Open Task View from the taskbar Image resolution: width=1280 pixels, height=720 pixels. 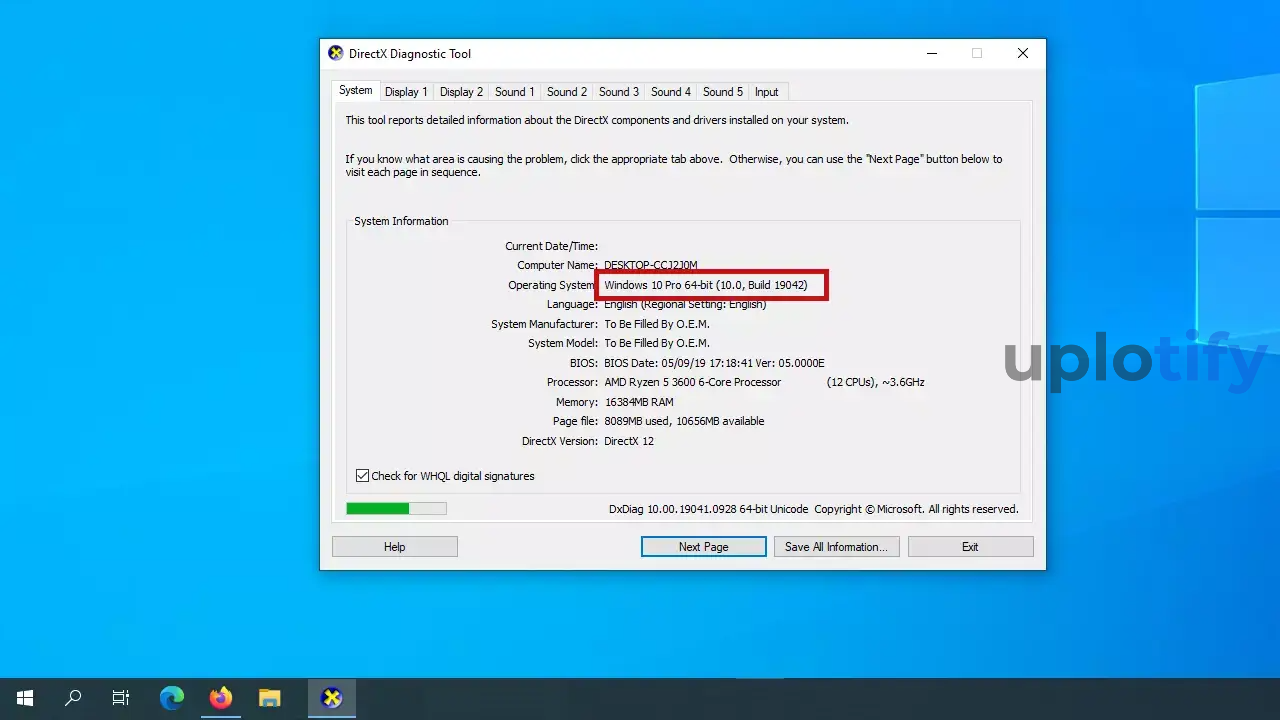pyautogui.click(x=121, y=698)
